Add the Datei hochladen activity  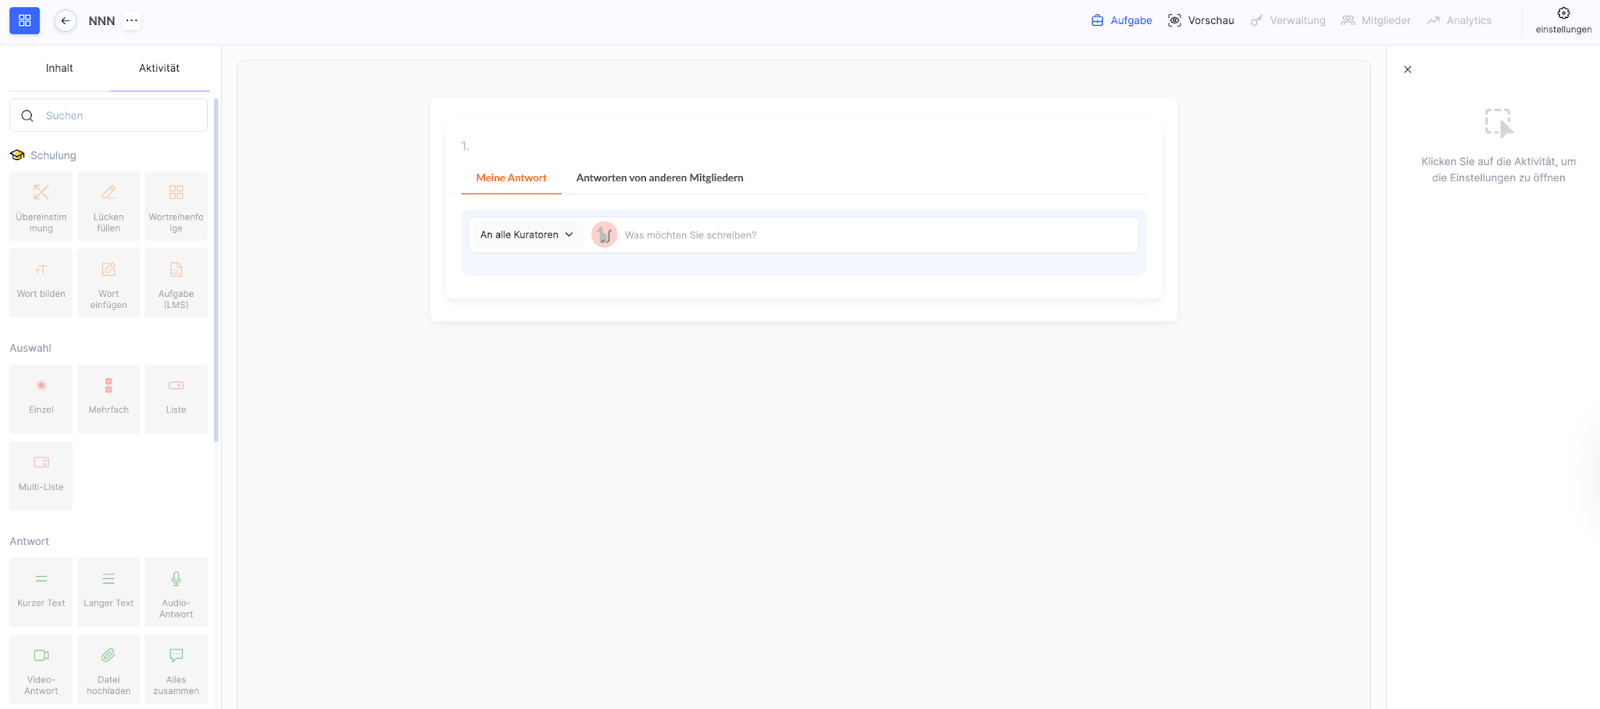[x=108, y=669]
